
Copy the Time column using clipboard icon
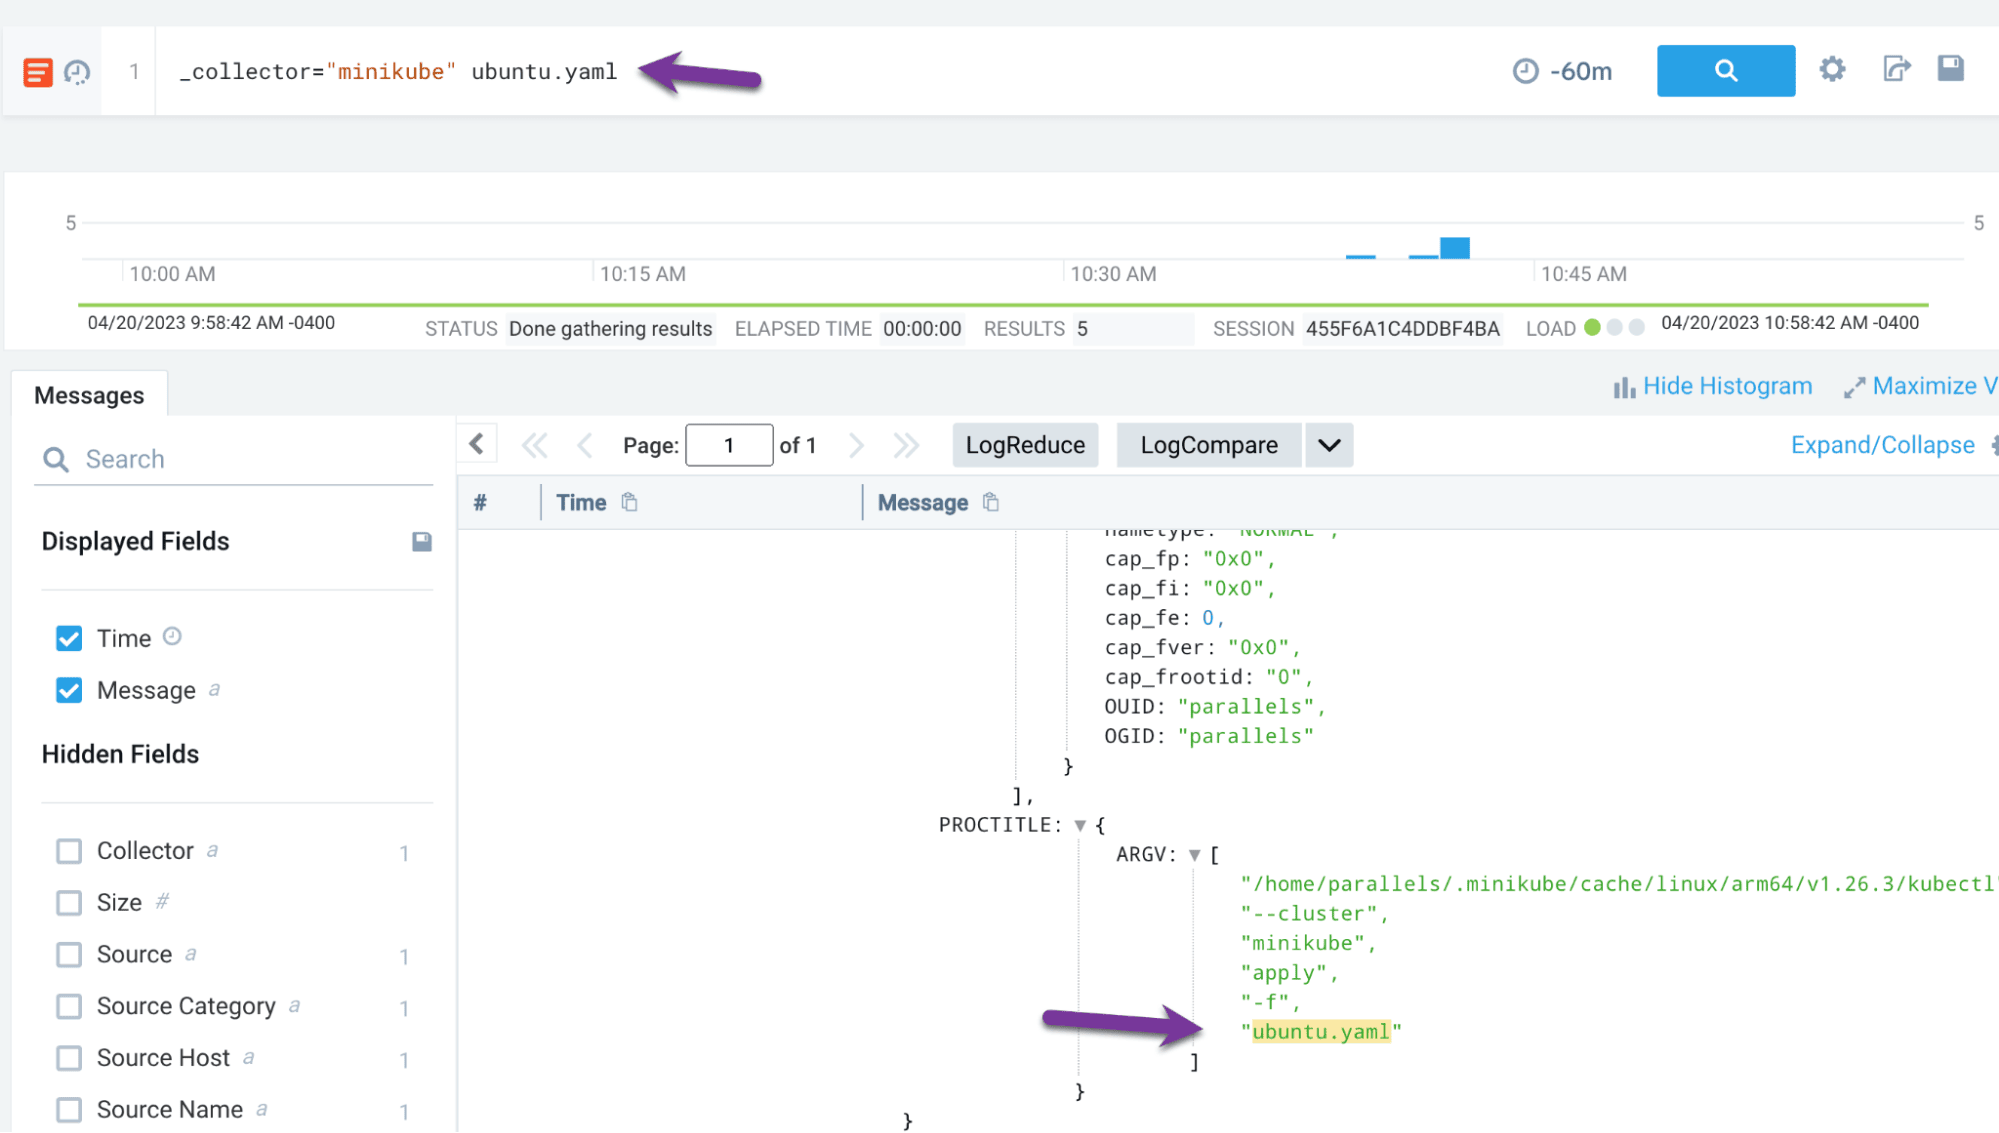[x=629, y=502]
